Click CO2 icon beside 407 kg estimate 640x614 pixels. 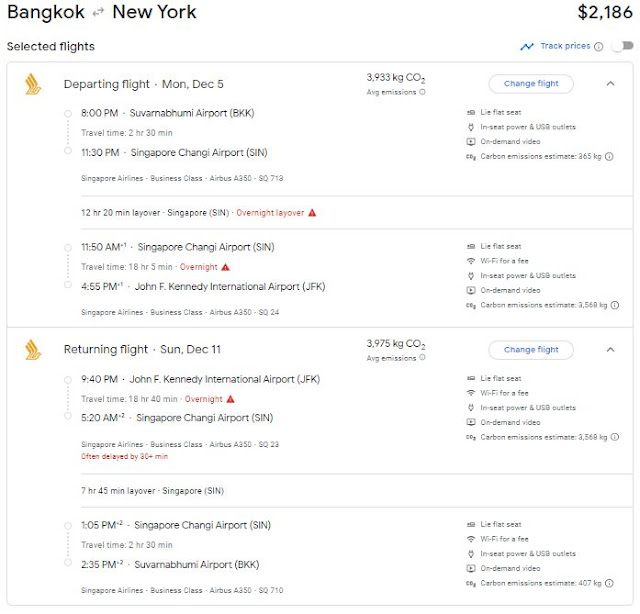pyautogui.click(x=471, y=583)
